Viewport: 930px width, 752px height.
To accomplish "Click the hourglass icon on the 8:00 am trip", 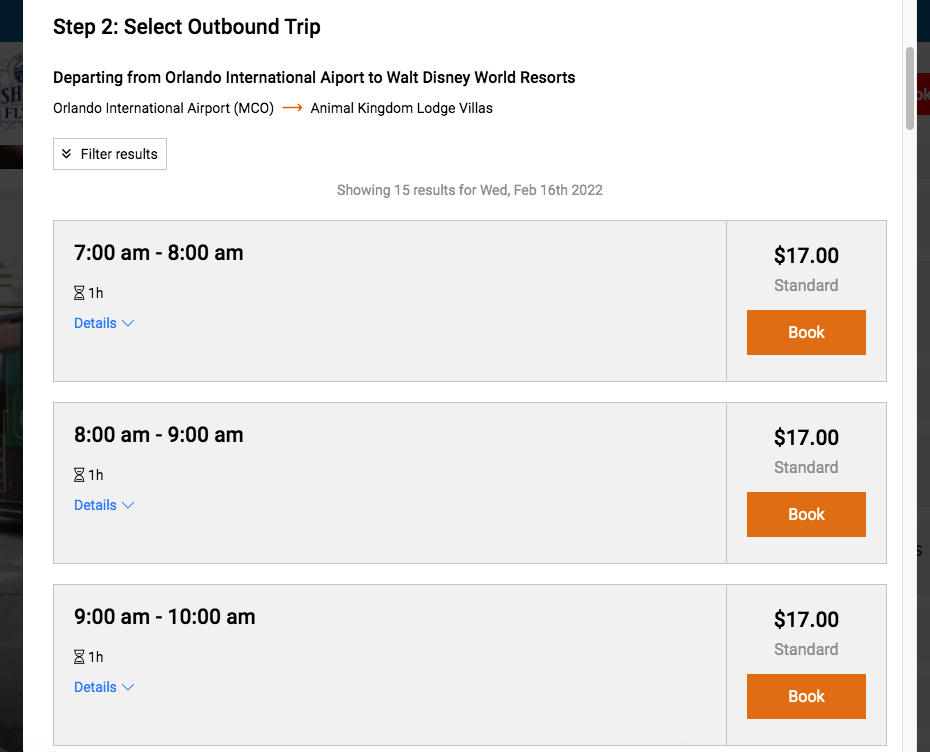I will 80,475.
